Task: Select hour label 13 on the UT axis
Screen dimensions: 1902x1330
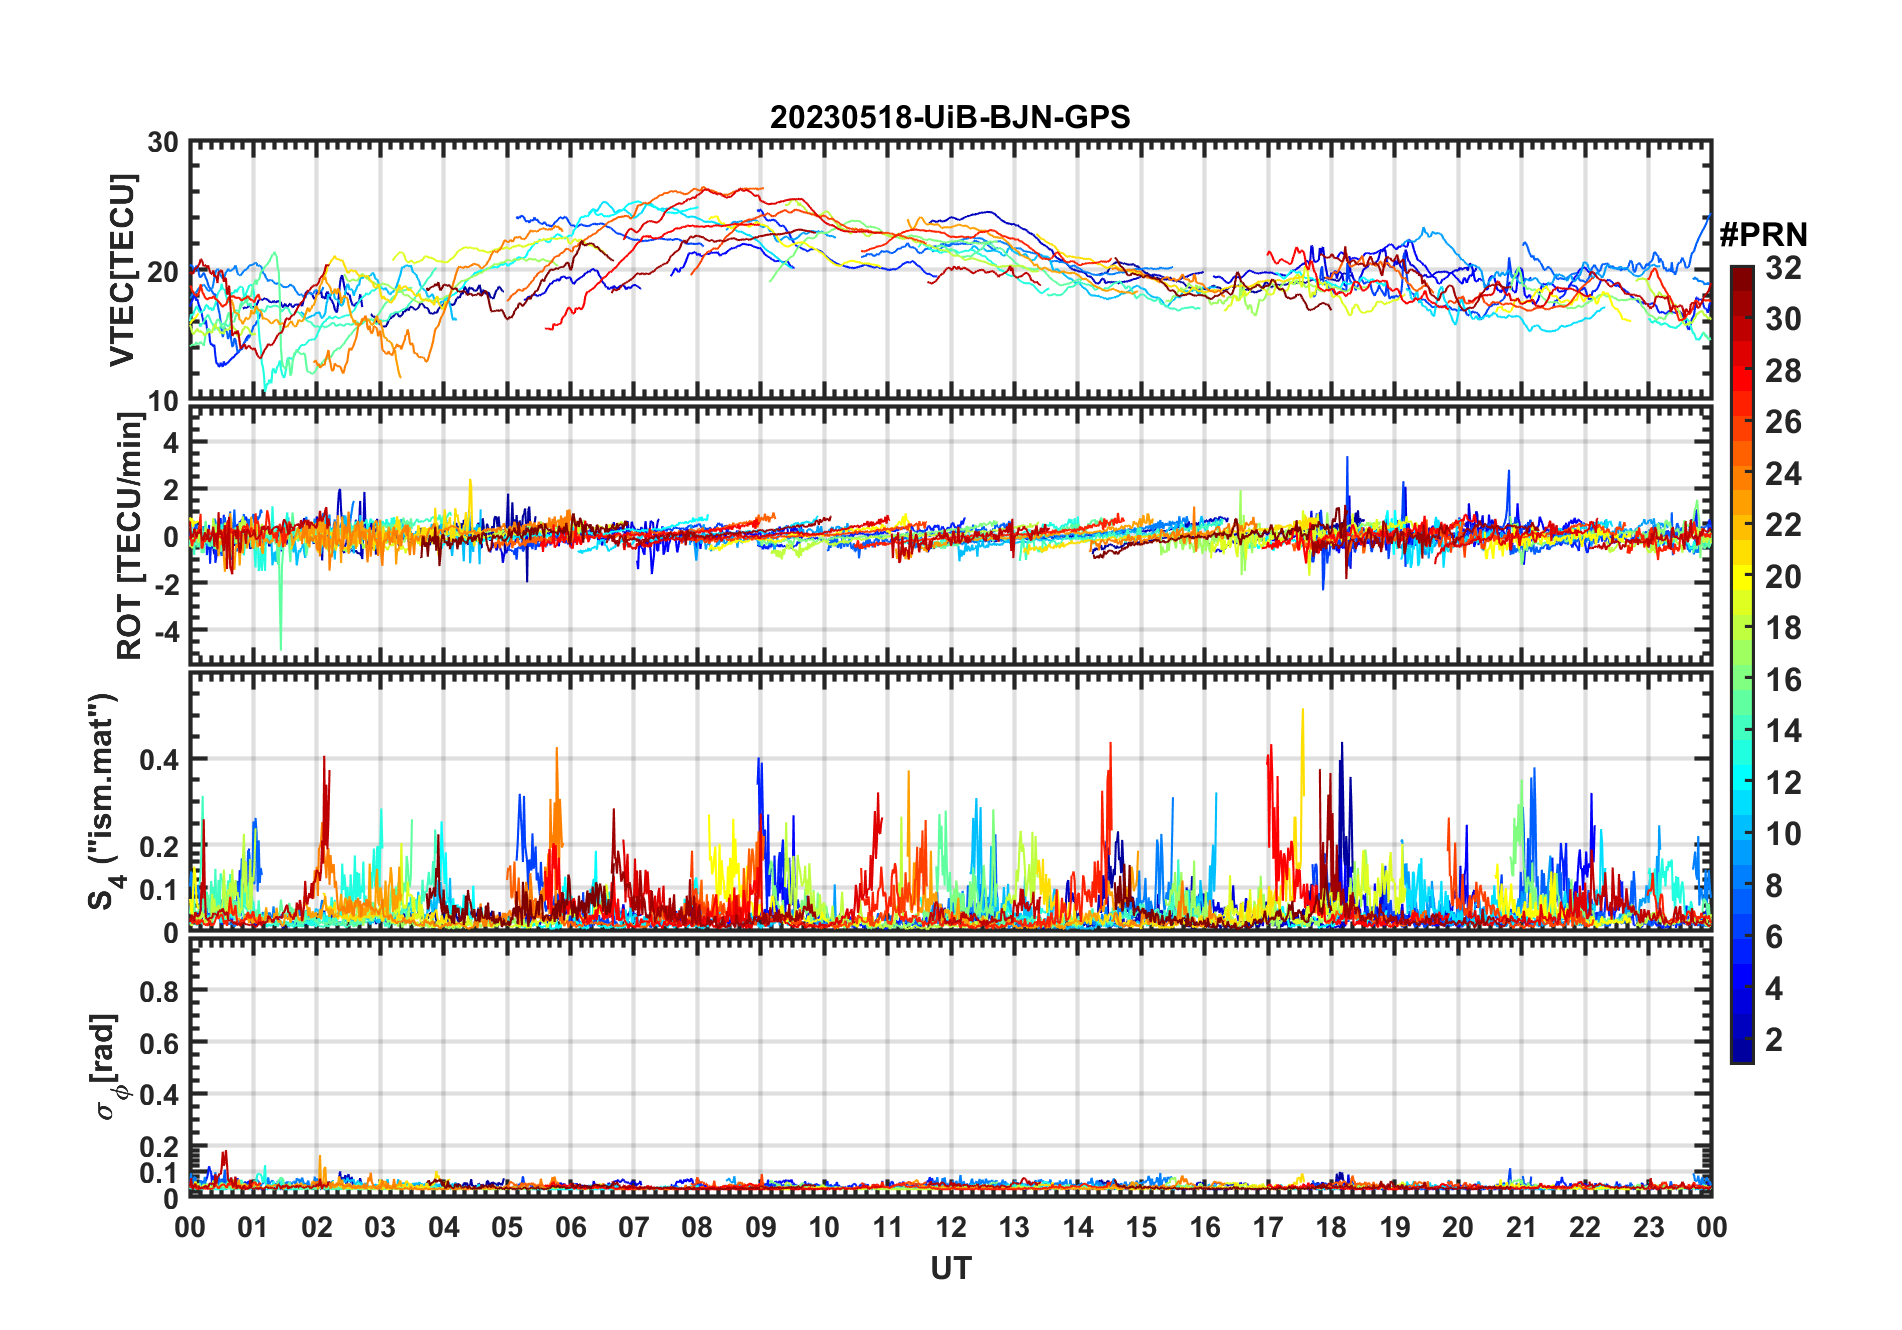Action: tap(1014, 1227)
